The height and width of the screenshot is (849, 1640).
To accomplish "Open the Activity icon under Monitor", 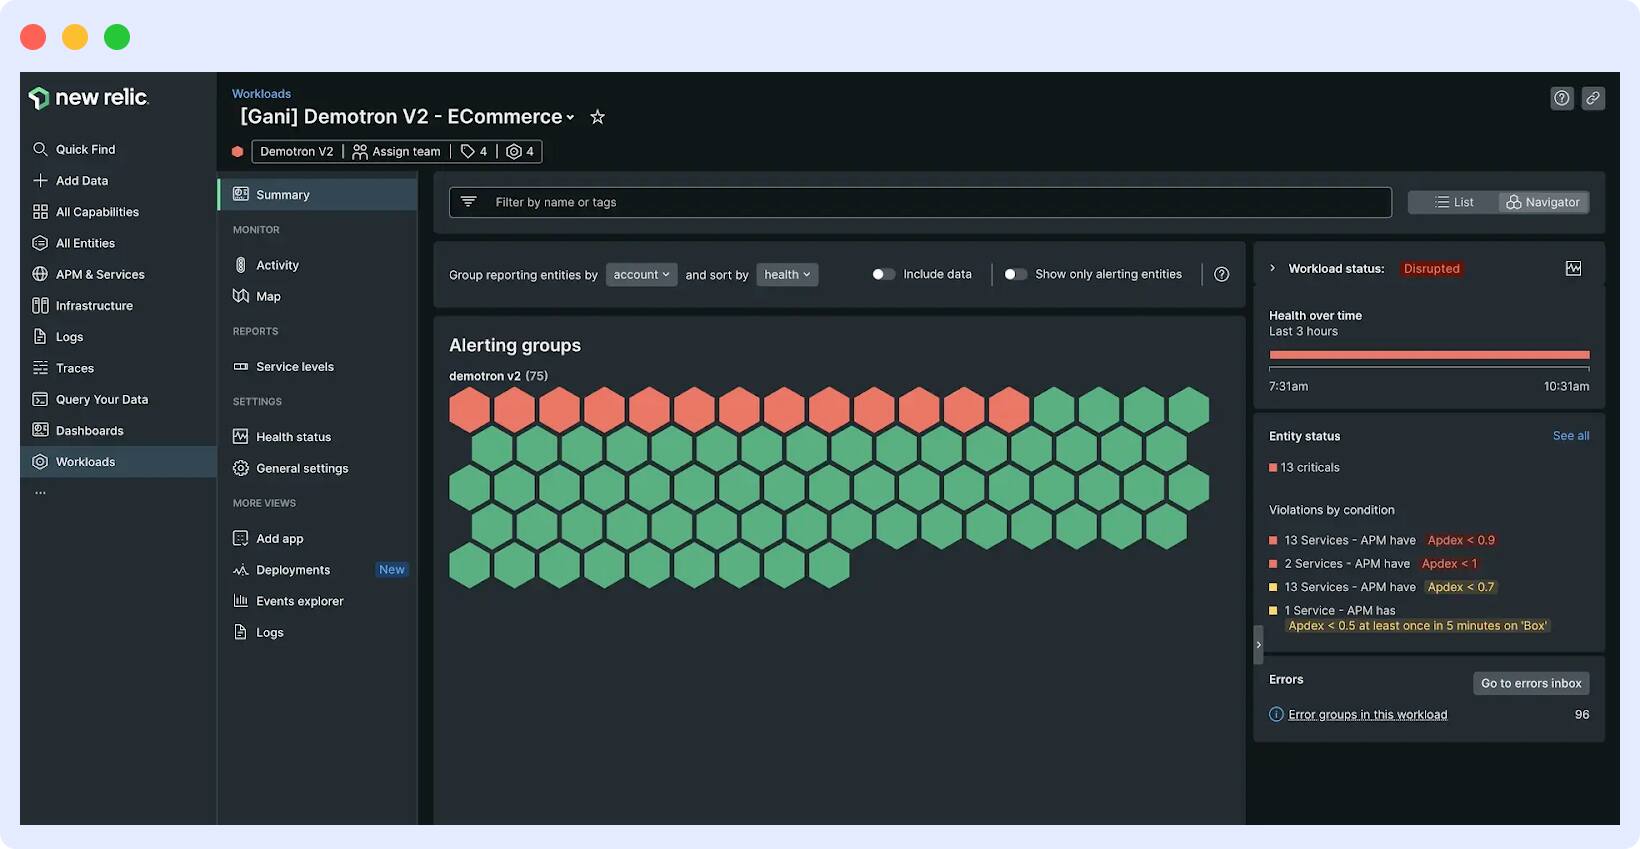I will pyautogui.click(x=240, y=265).
